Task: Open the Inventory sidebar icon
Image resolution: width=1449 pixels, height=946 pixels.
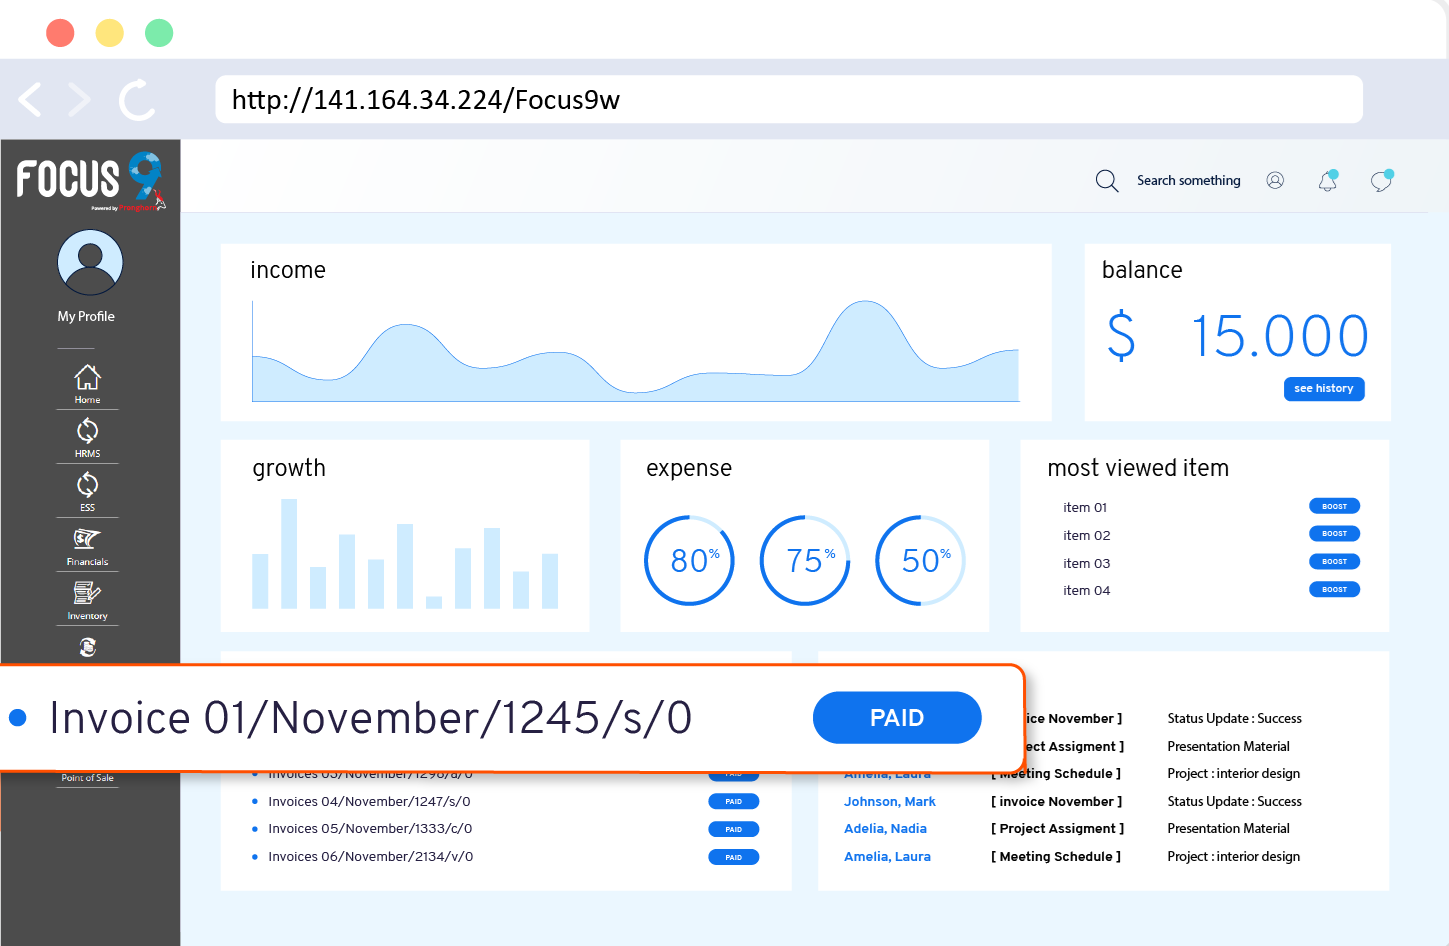Action: point(87,594)
